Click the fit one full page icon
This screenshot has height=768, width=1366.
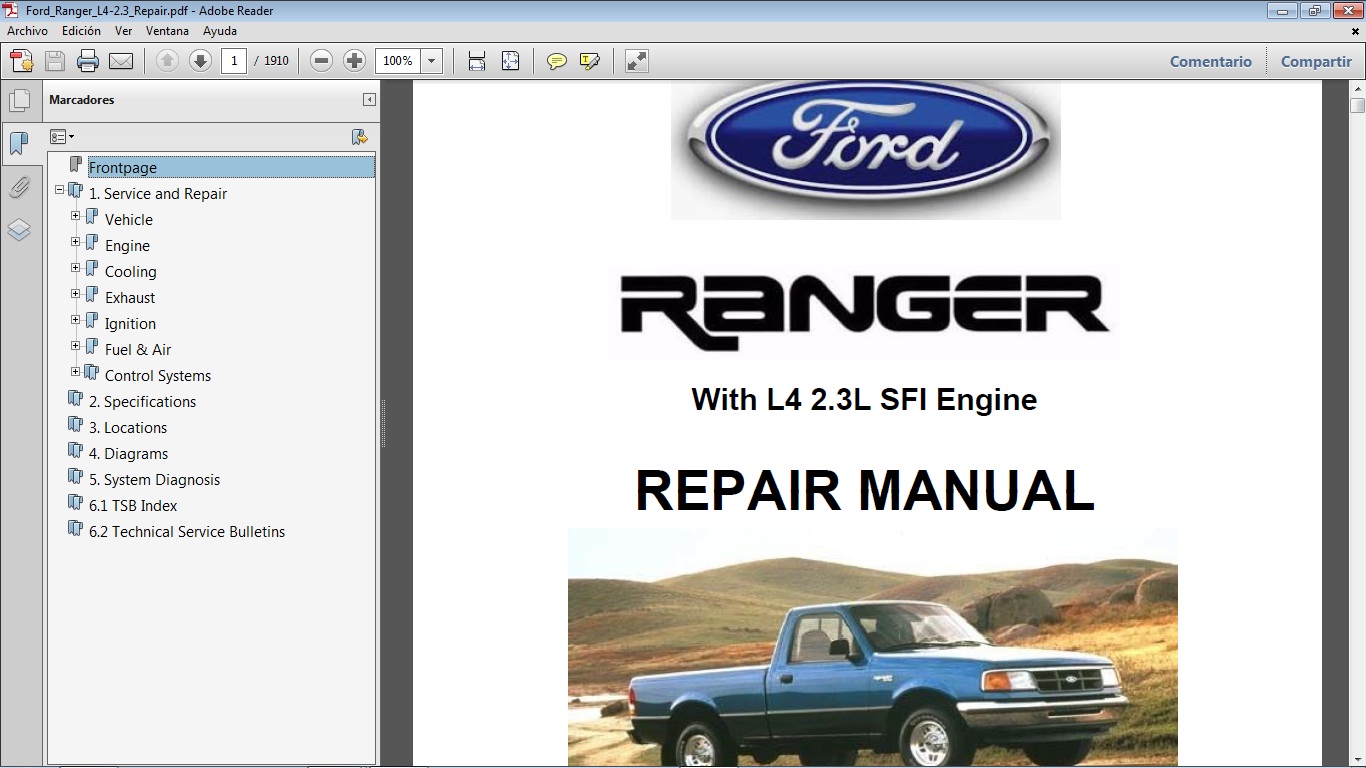[510, 61]
